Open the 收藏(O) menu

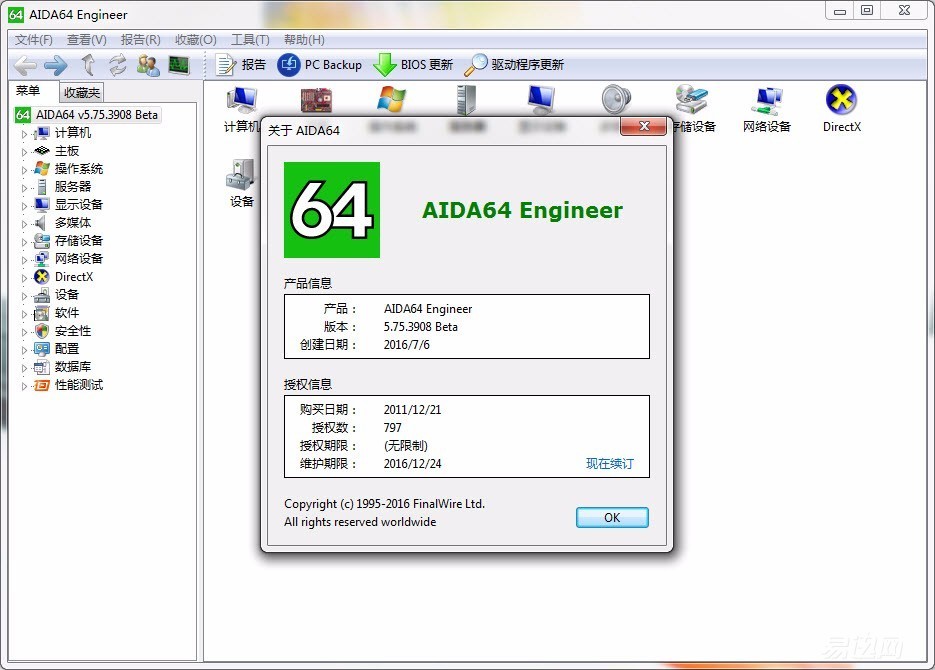(196, 39)
